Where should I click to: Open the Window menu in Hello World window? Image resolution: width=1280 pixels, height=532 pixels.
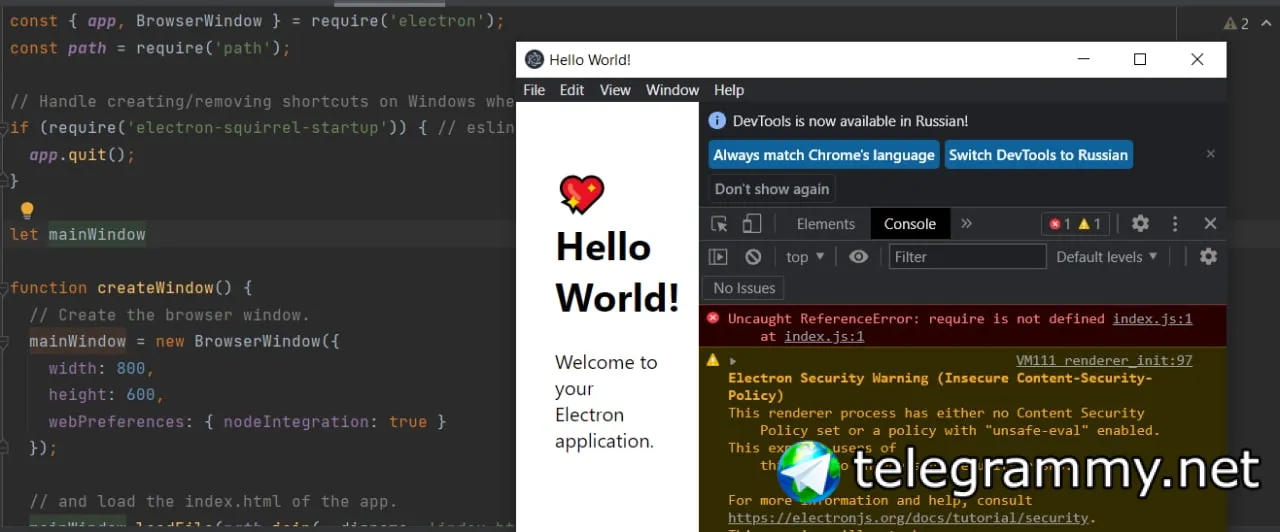[672, 90]
